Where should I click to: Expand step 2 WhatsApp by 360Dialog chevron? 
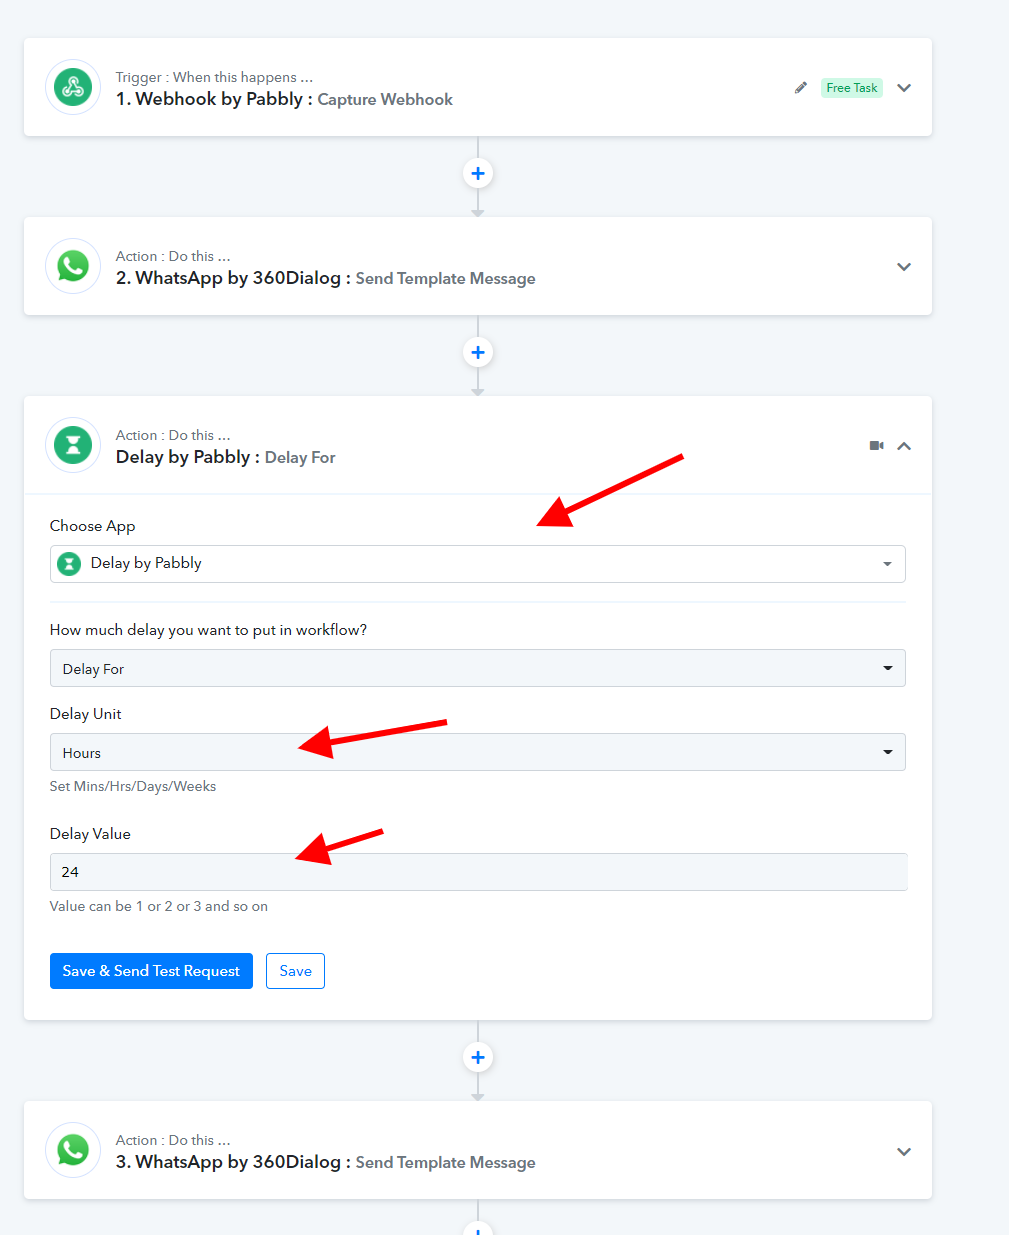point(904,267)
